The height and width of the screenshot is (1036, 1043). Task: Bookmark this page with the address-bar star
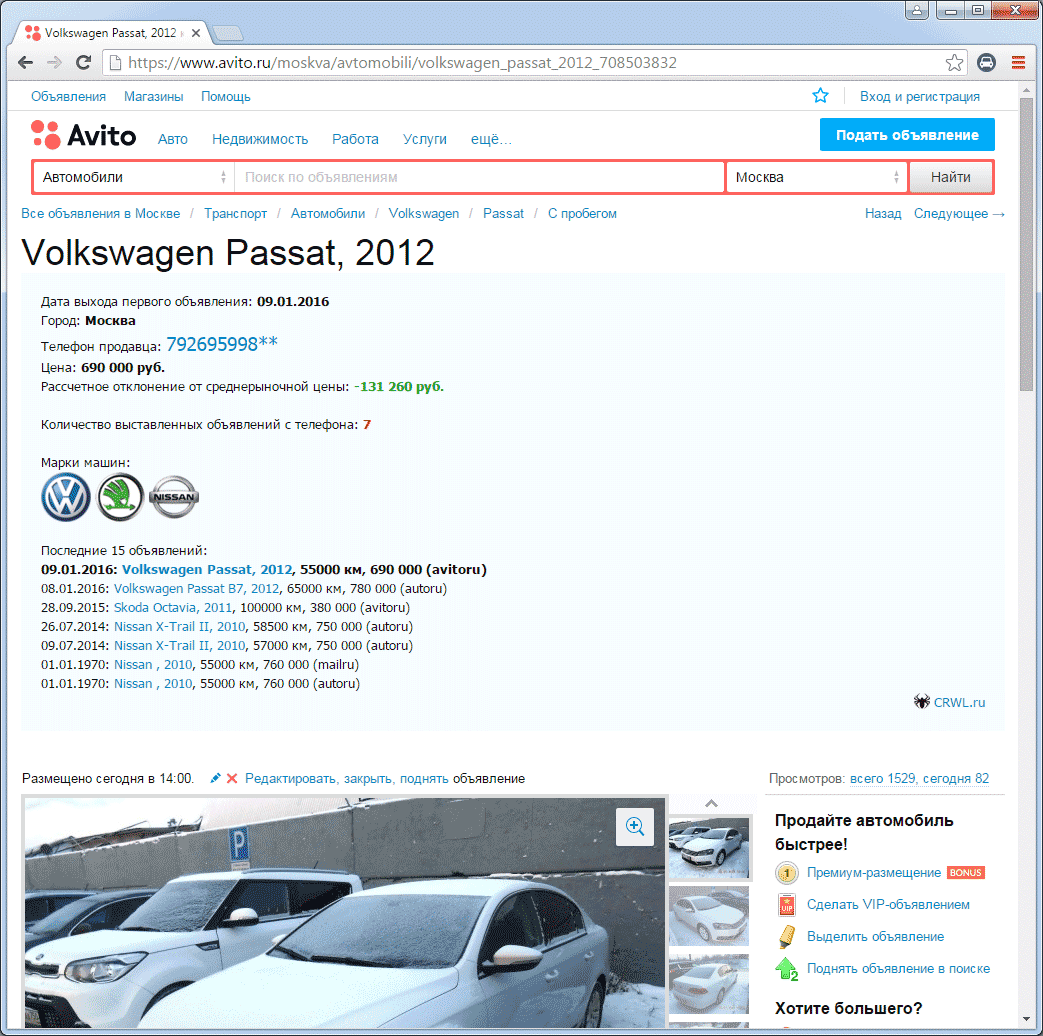[x=954, y=63]
